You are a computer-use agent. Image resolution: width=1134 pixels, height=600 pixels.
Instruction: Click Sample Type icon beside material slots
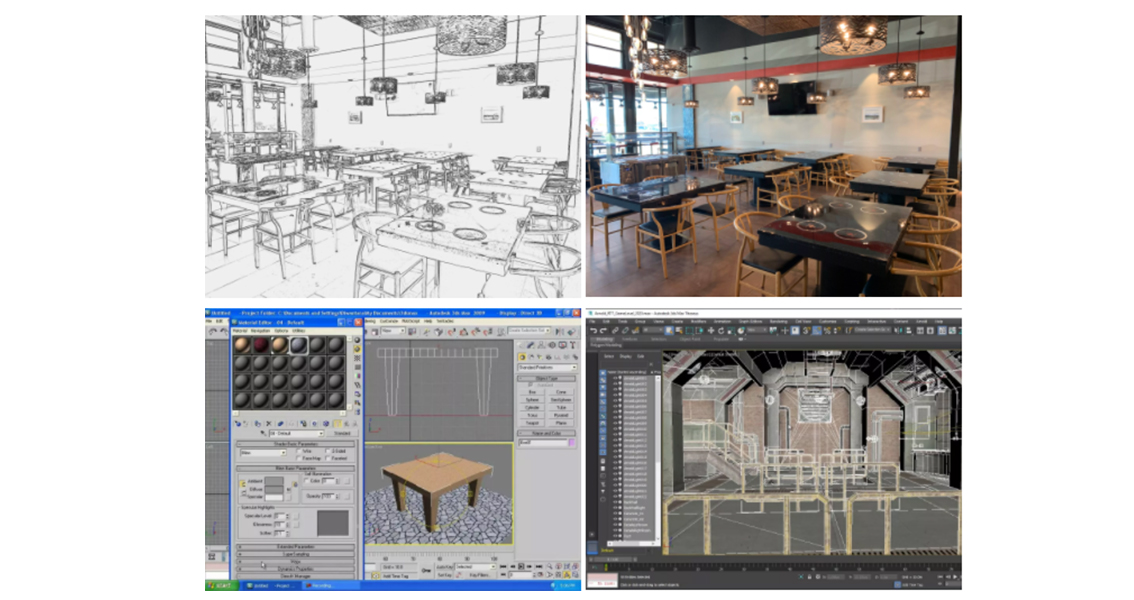click(357, 340)
